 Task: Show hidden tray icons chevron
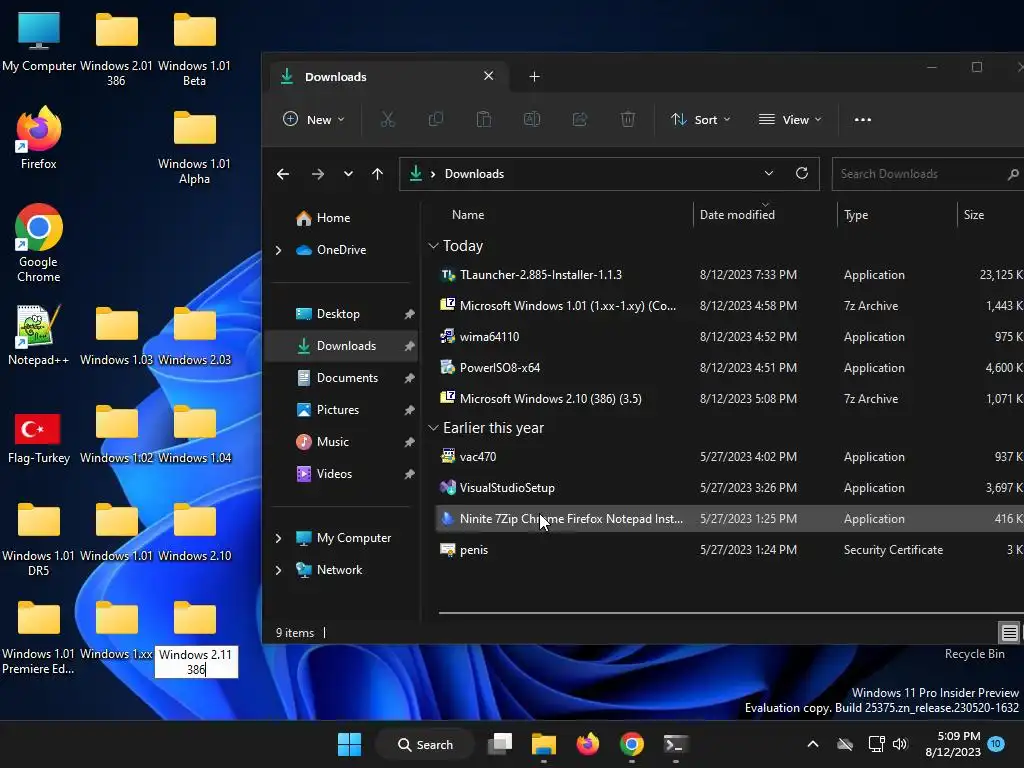[x=813, y=744]
